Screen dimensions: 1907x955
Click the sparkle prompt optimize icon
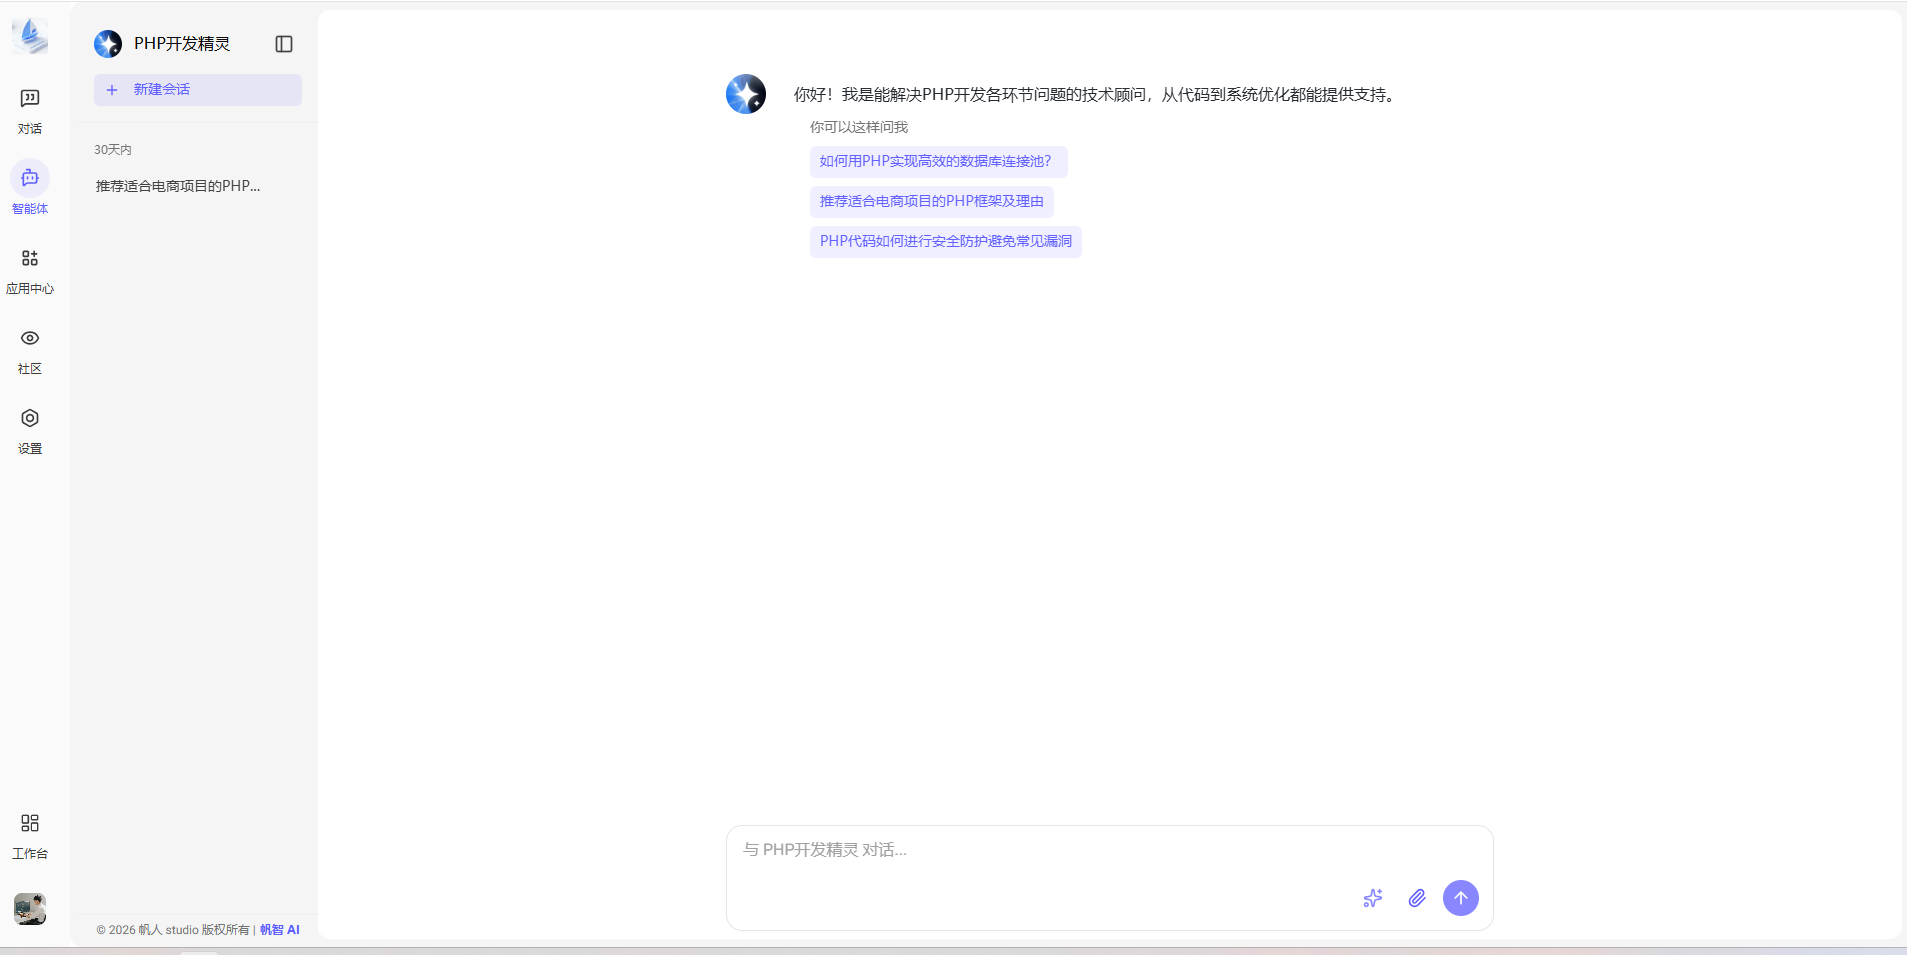pyautogui.click(x=1373, y=898)
